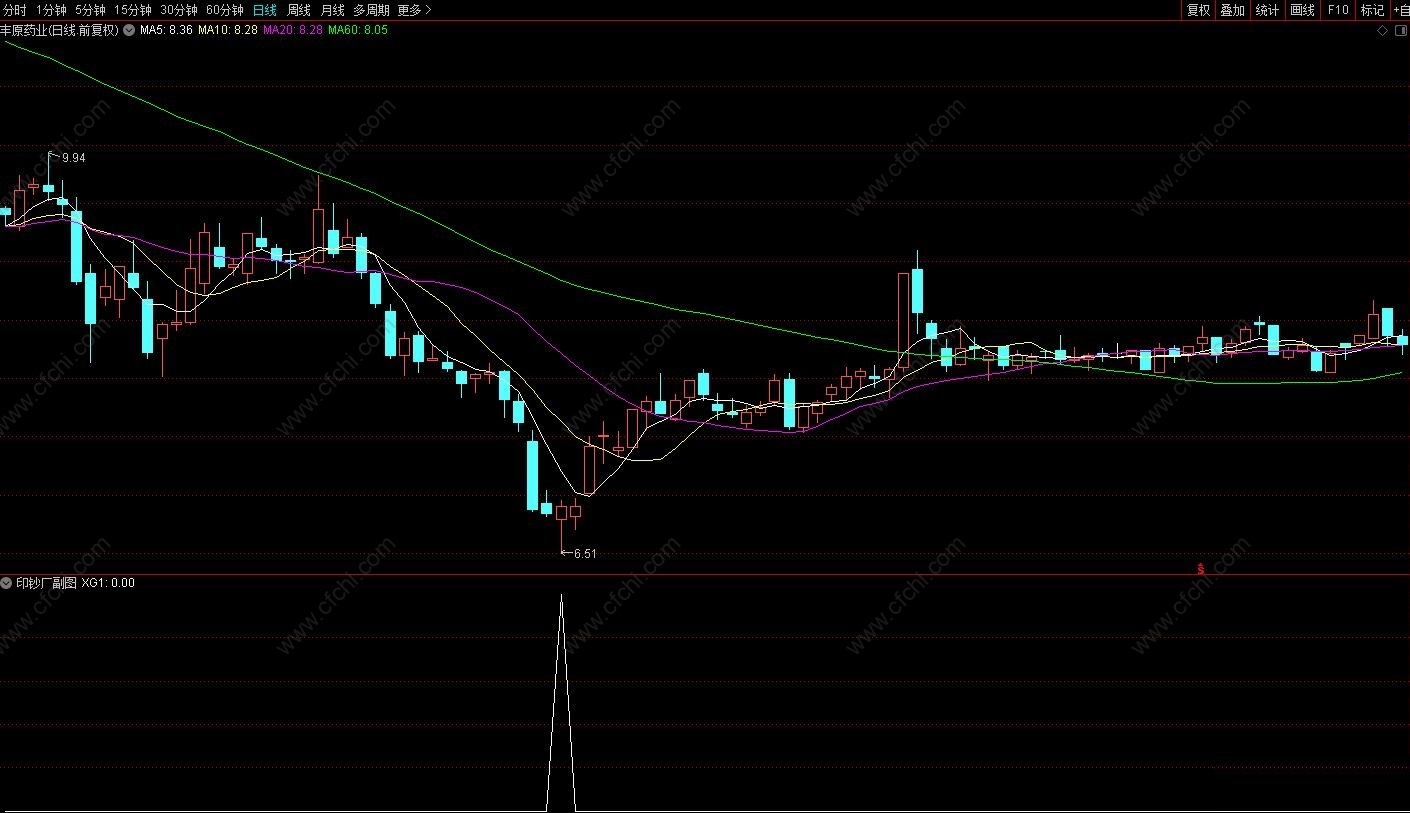This screenshot has height=813, width=1410.
Task: Click the diamond icon at chart top-right
Action: 1383,31
